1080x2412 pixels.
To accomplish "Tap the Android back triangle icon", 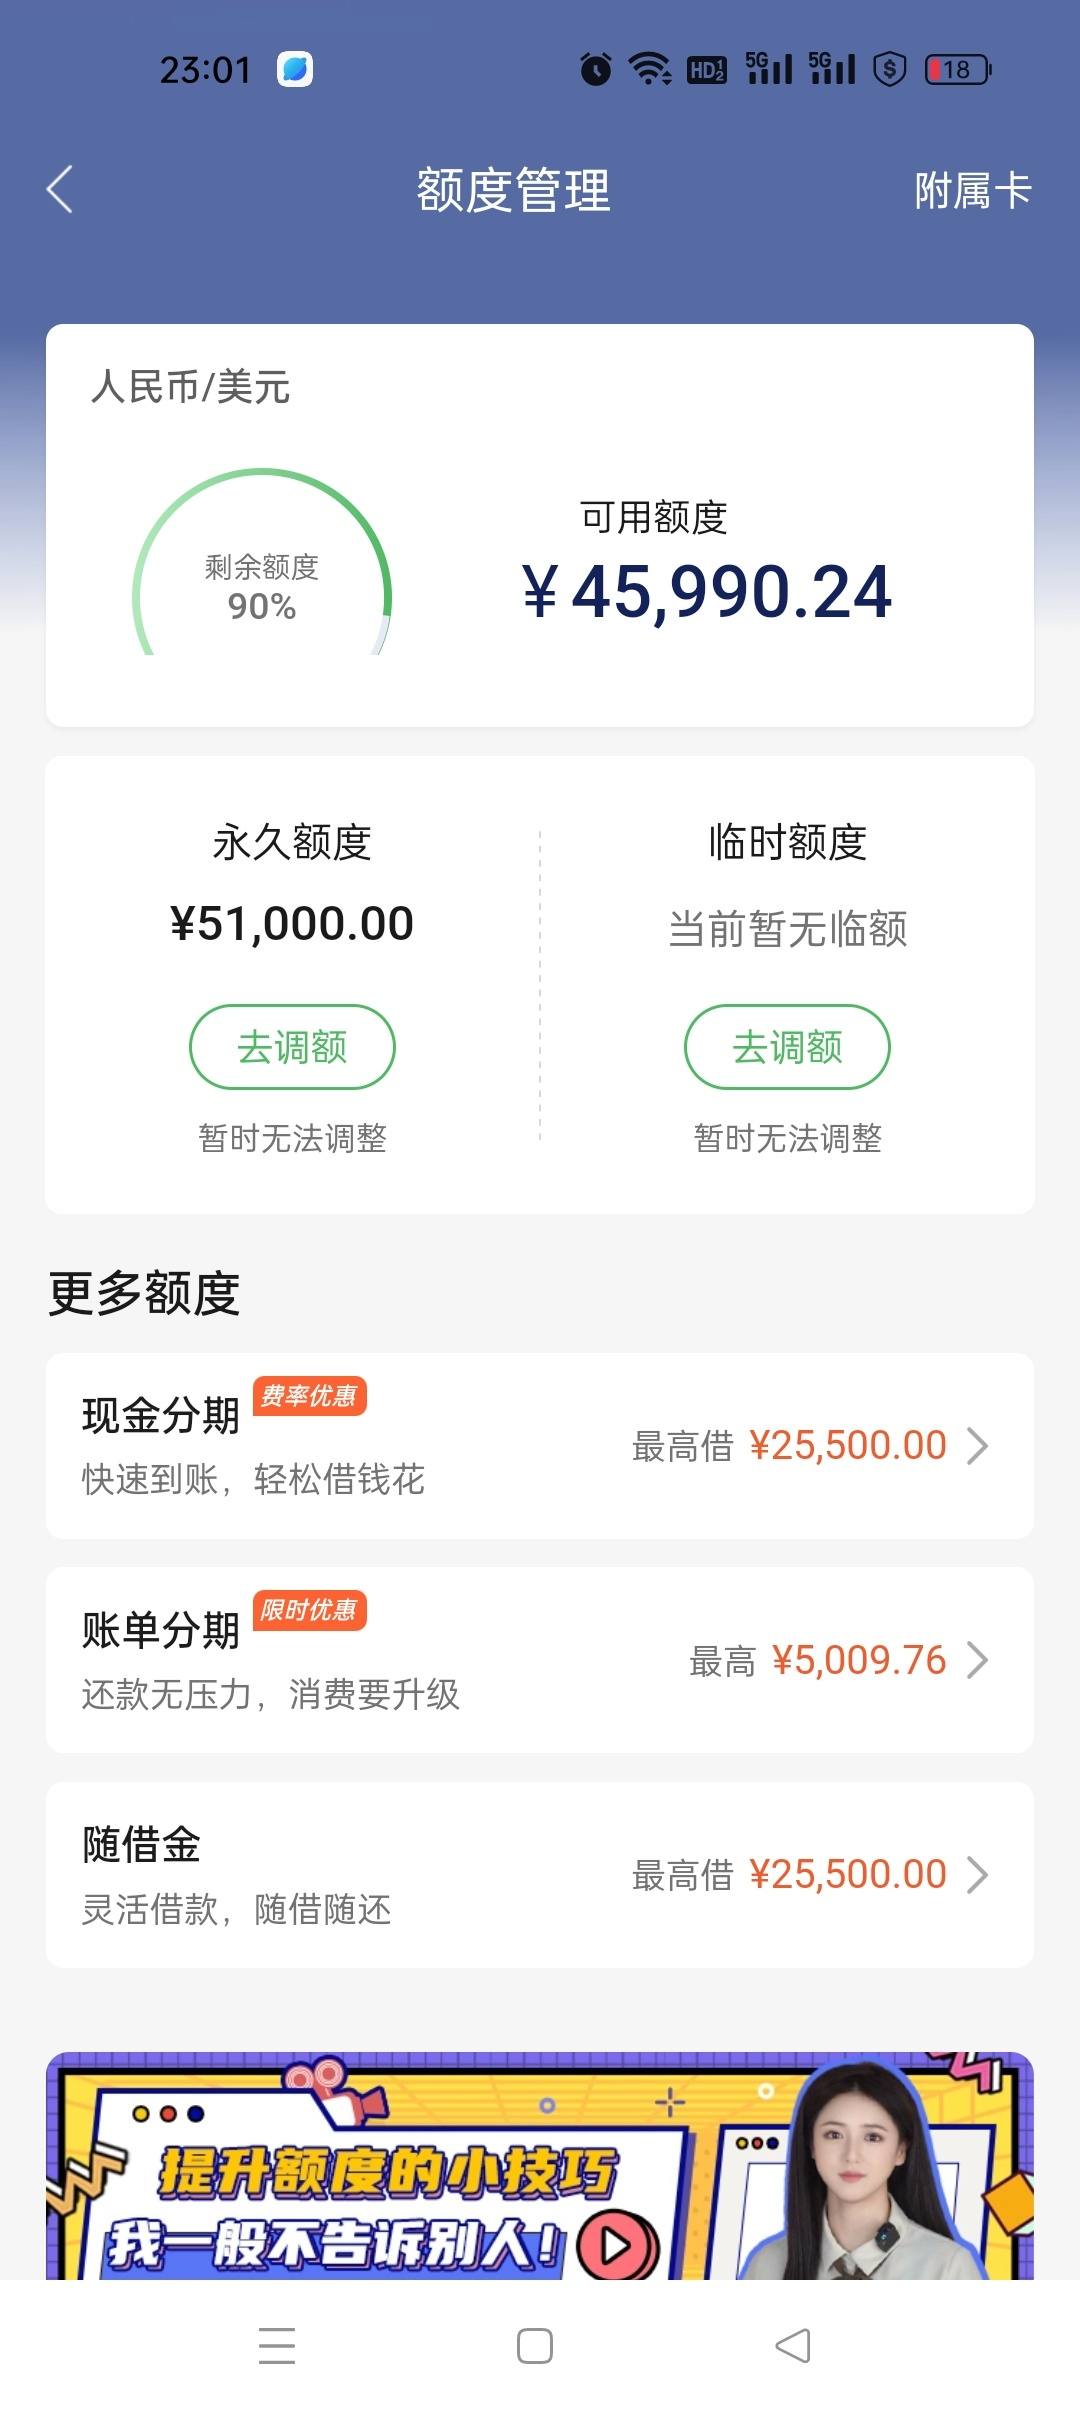I will point(793,2346).
